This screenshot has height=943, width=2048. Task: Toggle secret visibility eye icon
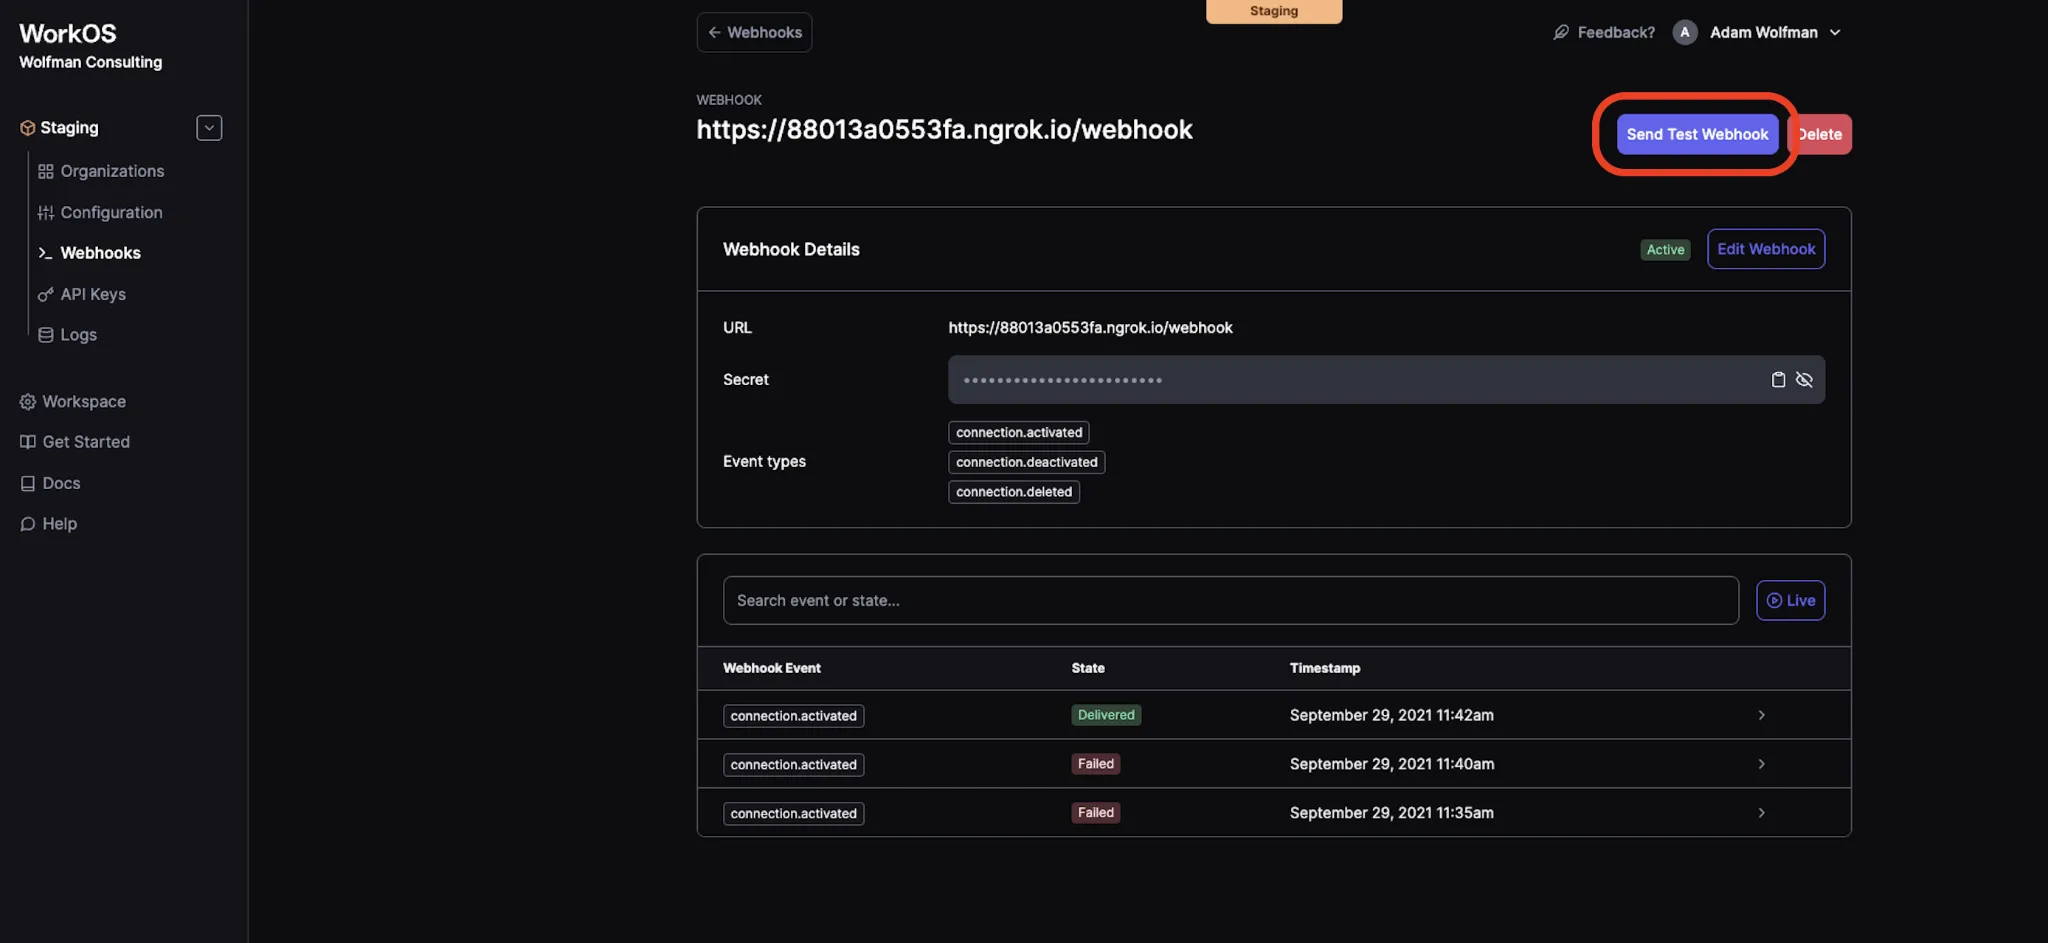(1804, 380)
